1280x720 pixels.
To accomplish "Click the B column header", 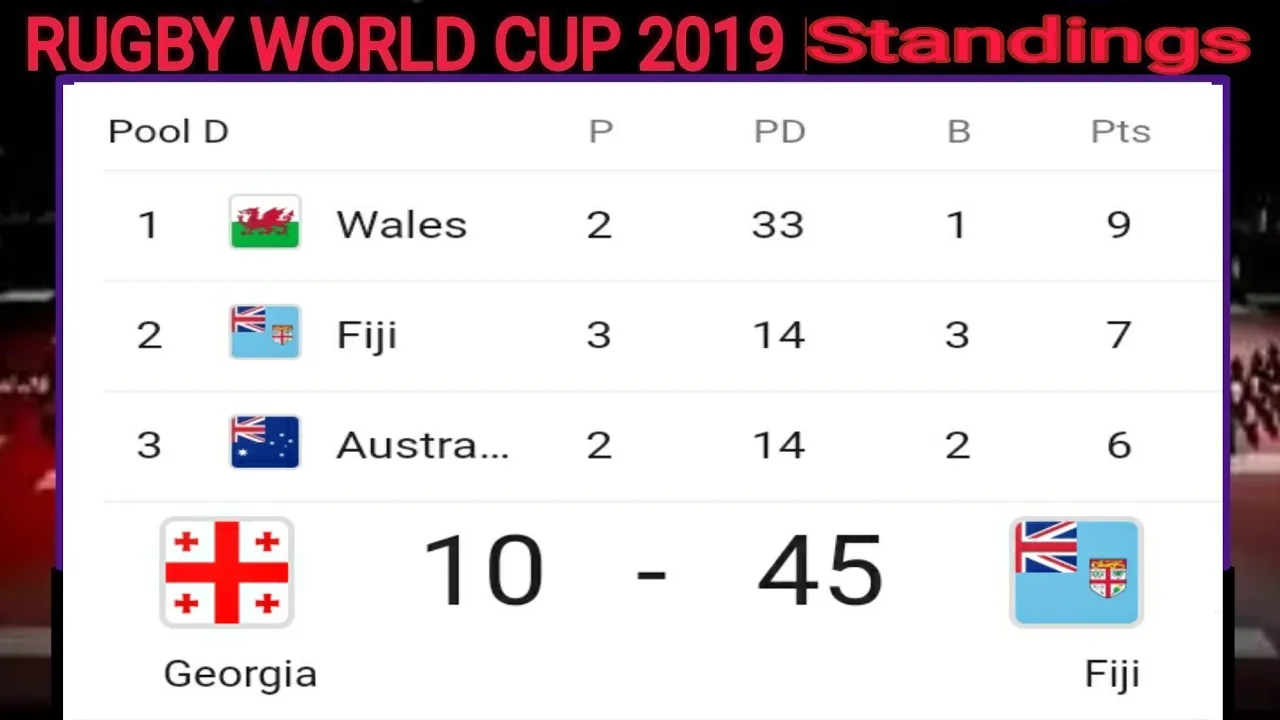I will (x=959, y=131).
